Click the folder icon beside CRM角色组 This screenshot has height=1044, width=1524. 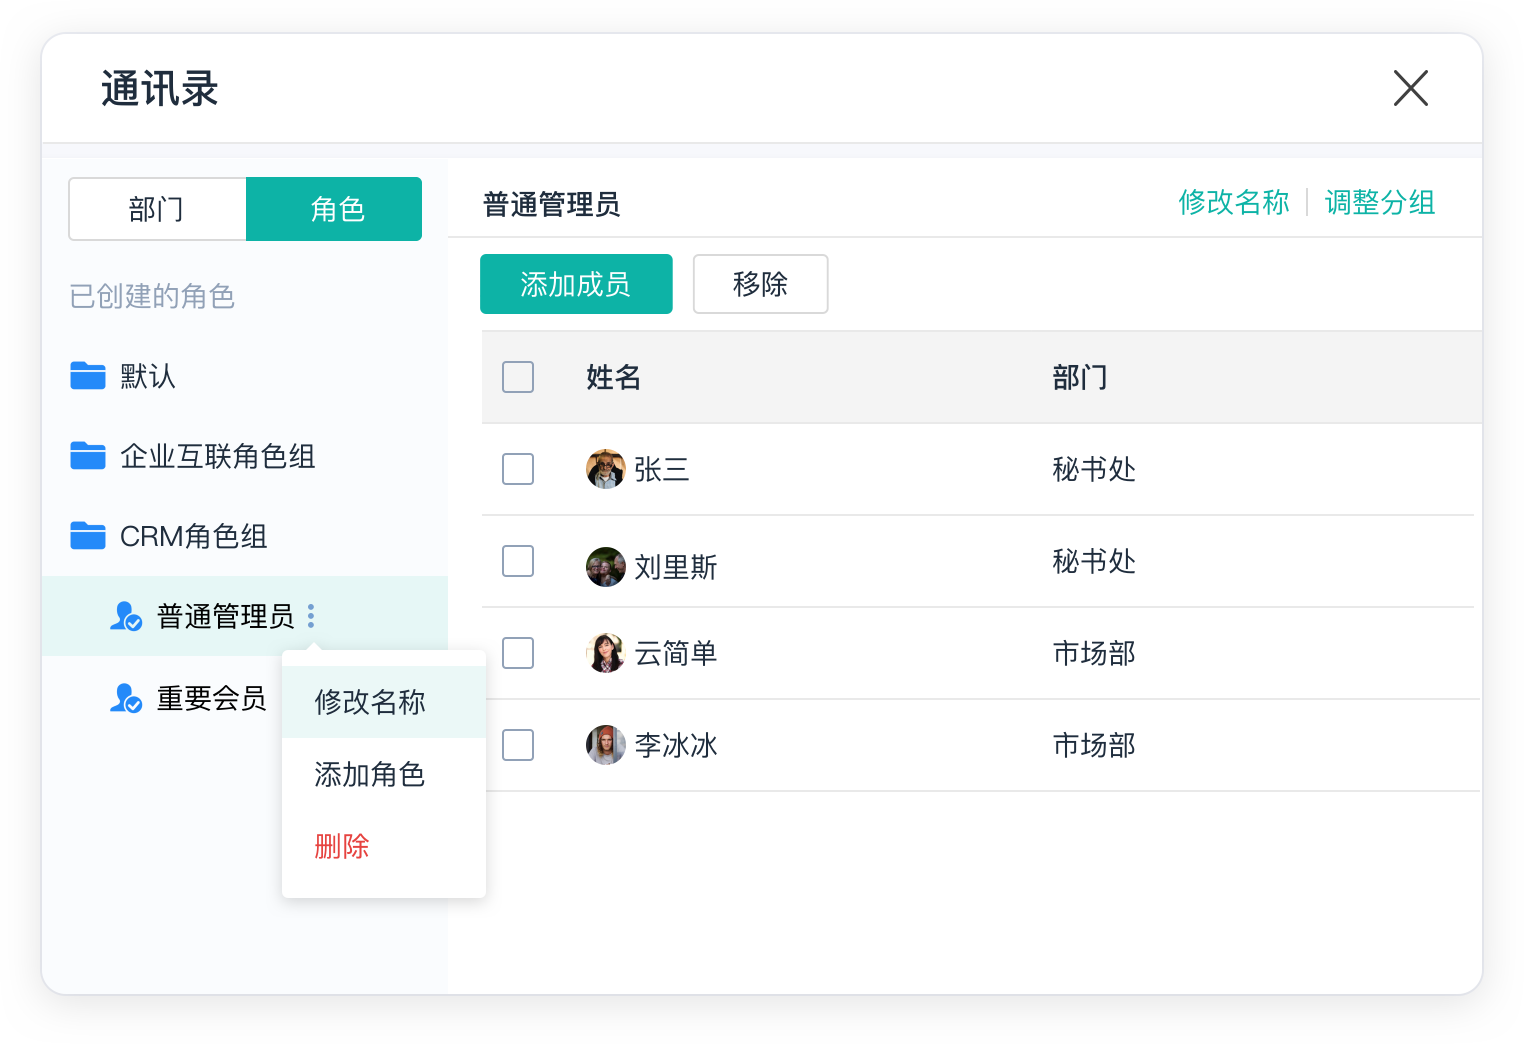pyautogui.click(x=88, y=536)
